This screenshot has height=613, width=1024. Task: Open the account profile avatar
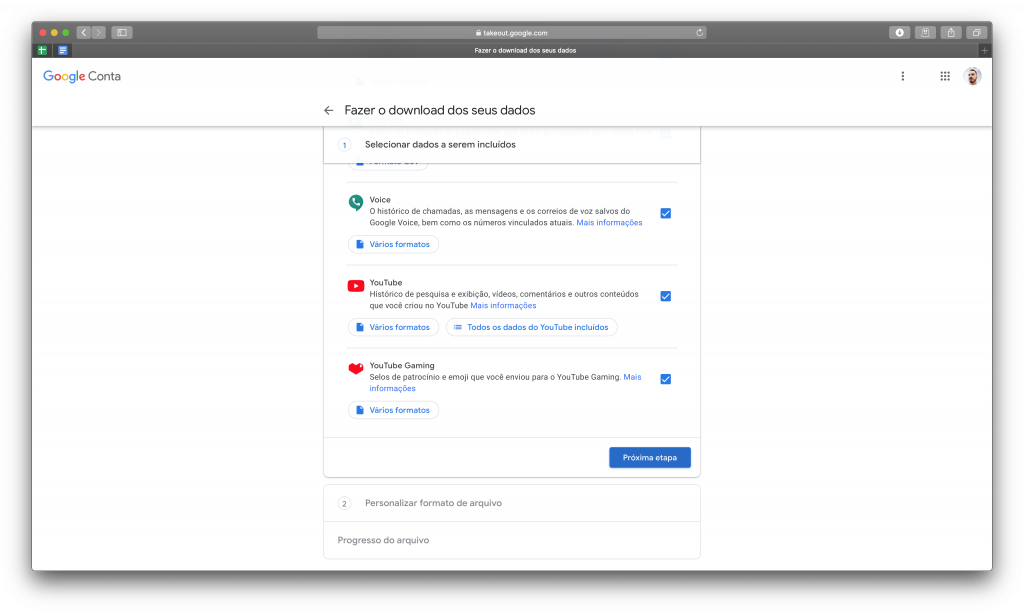tap(972, 76)
